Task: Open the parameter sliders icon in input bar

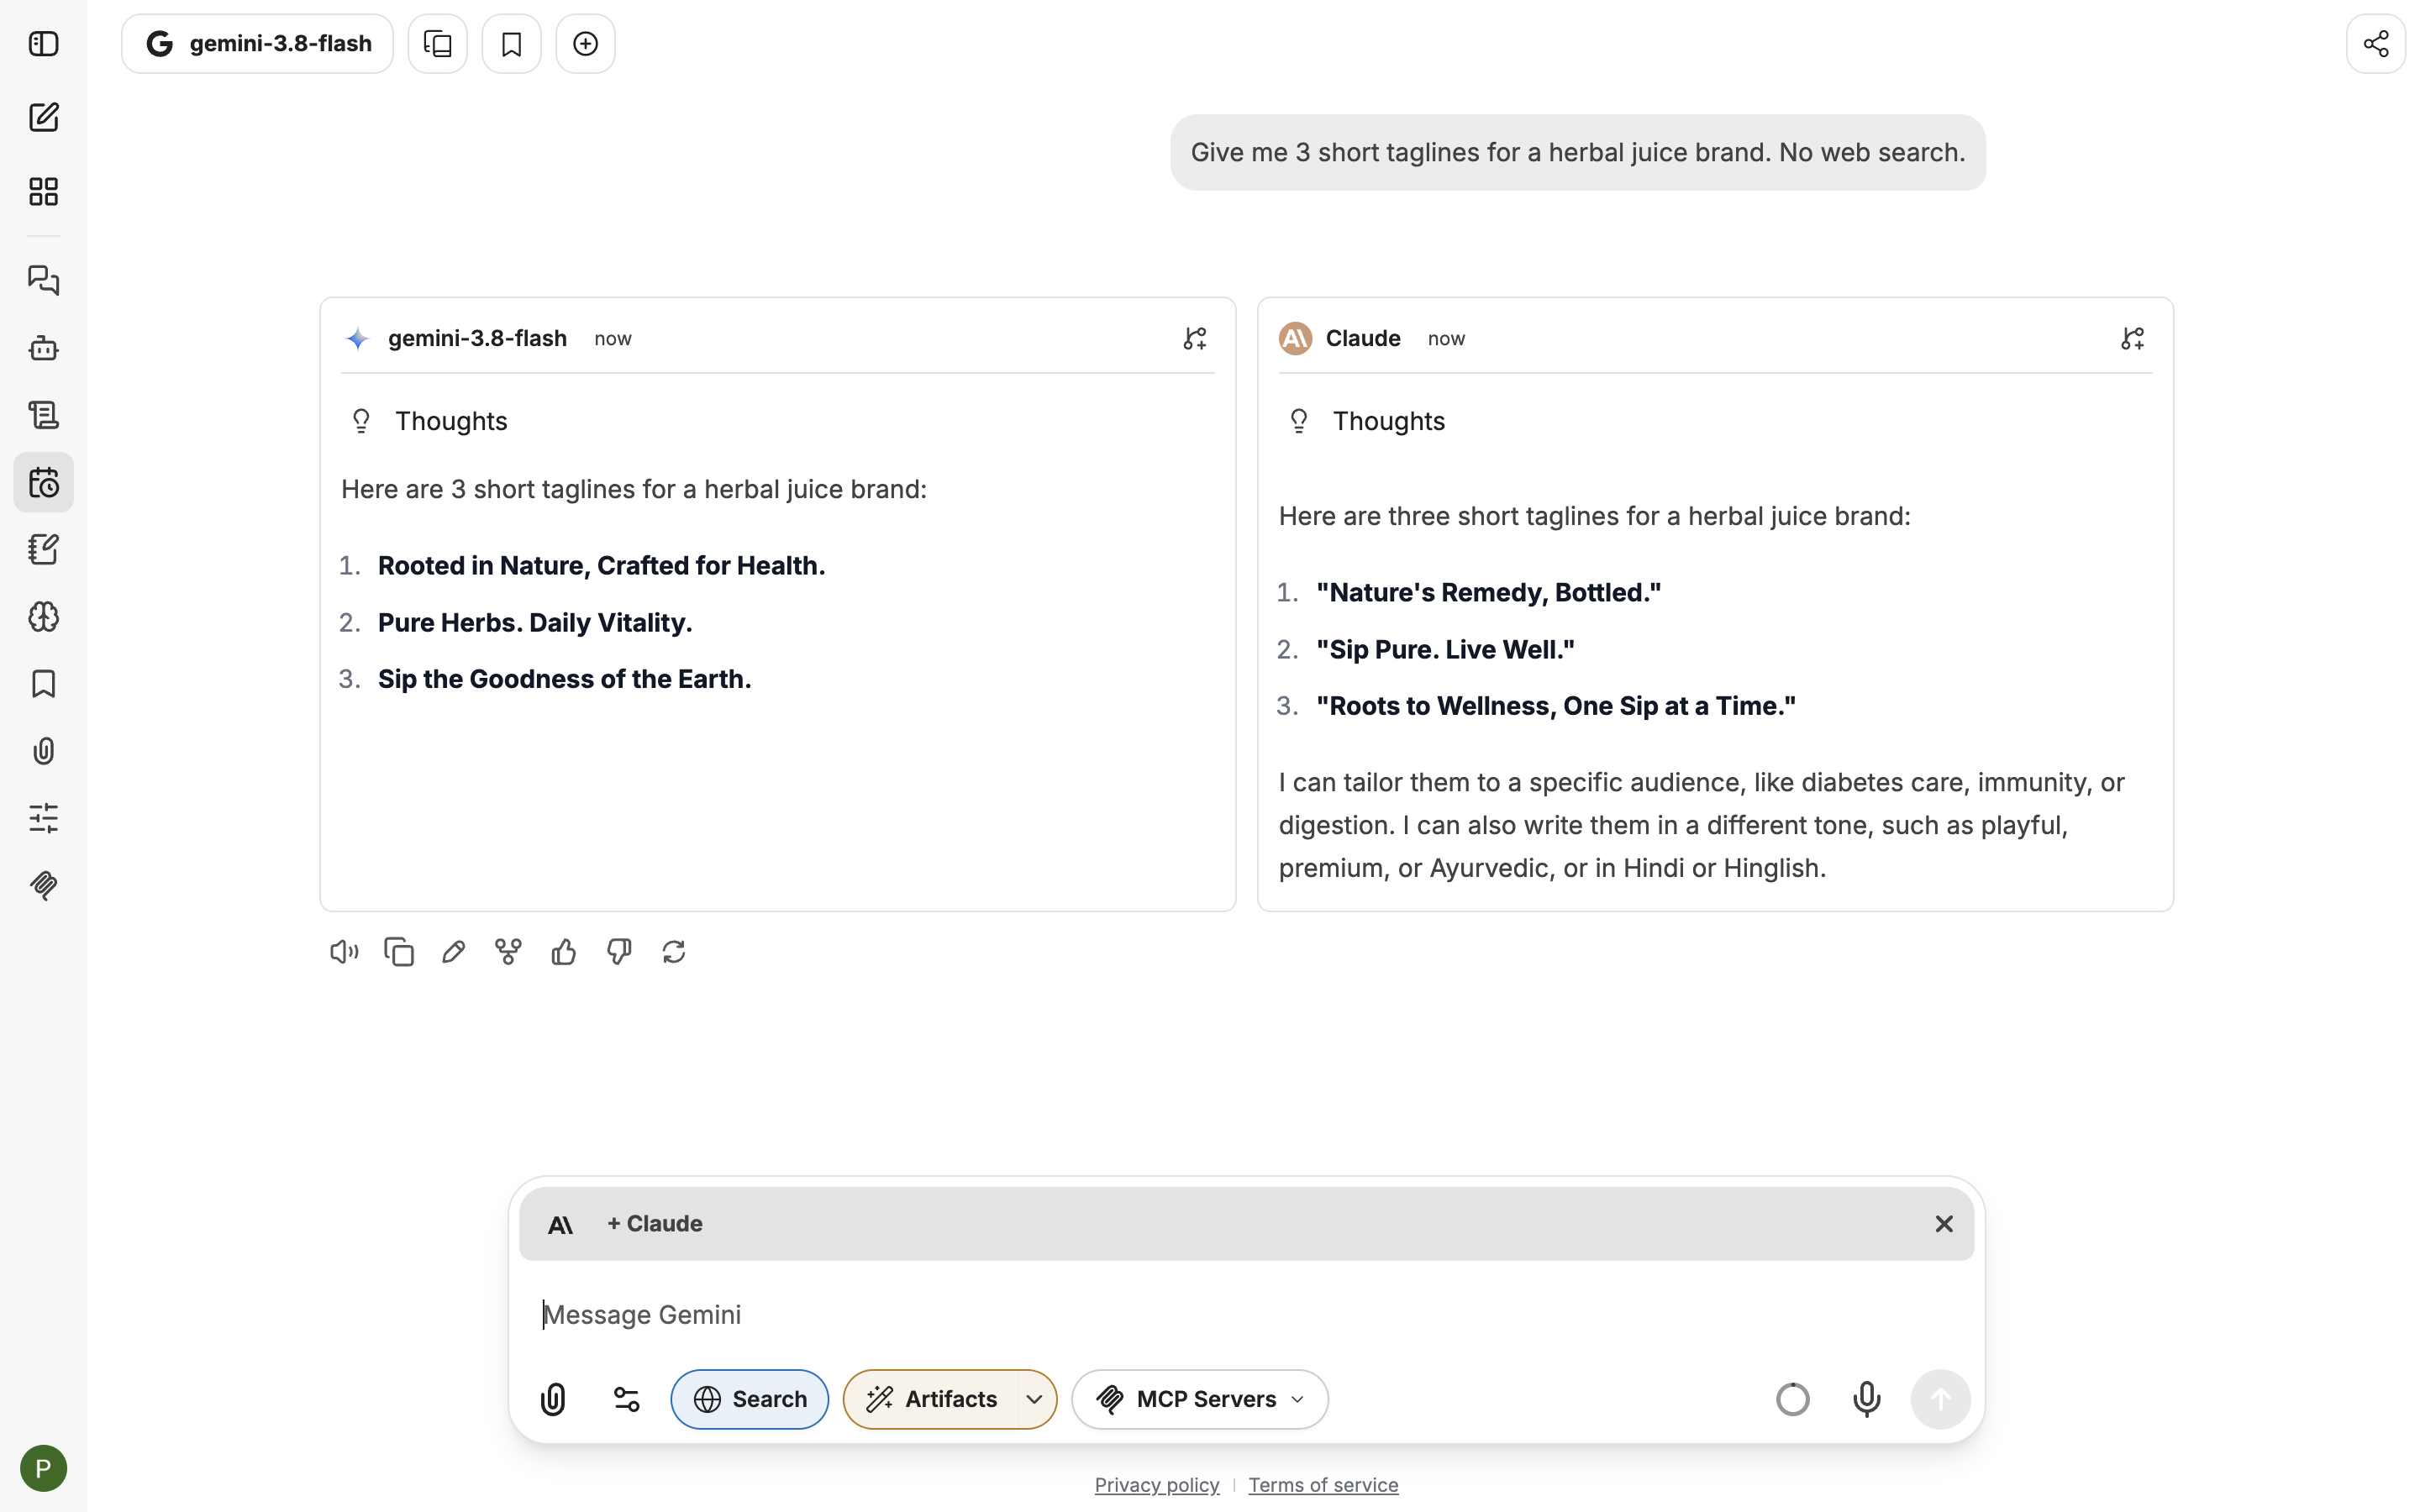Action: coord(627,1399)
